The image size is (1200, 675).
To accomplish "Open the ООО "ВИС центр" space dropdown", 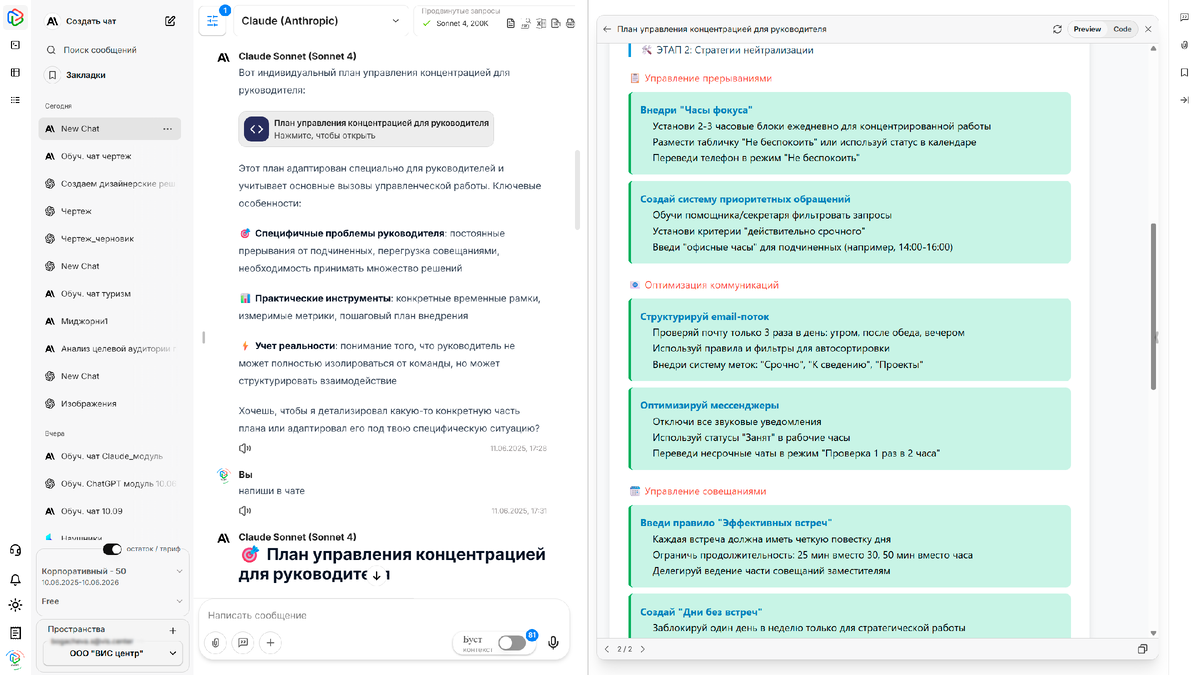I will [x=111, y=653].
